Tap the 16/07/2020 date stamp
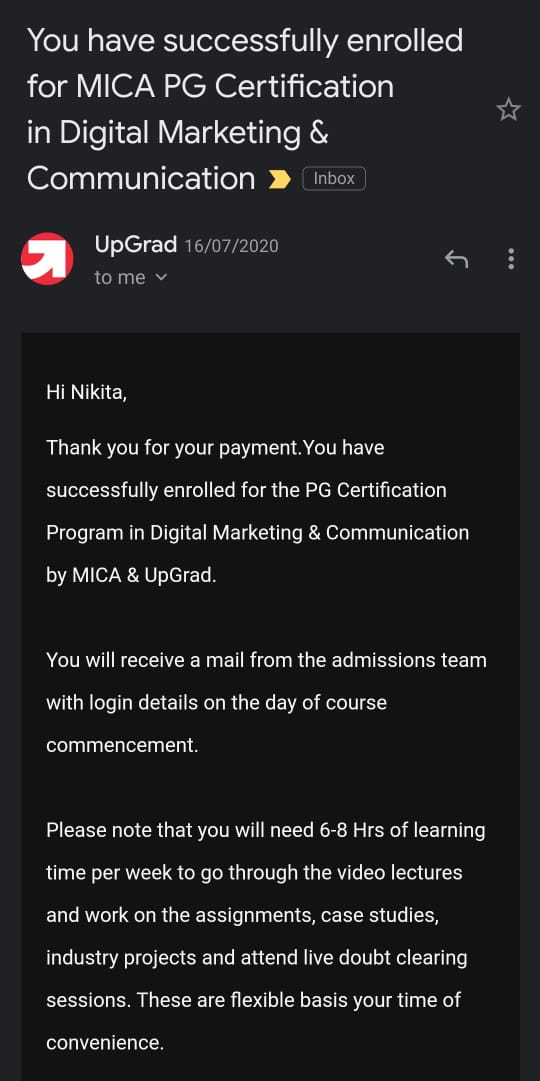Image resolution: width=540 pixels, height=1081 pixels. click(x=231, y=246)
